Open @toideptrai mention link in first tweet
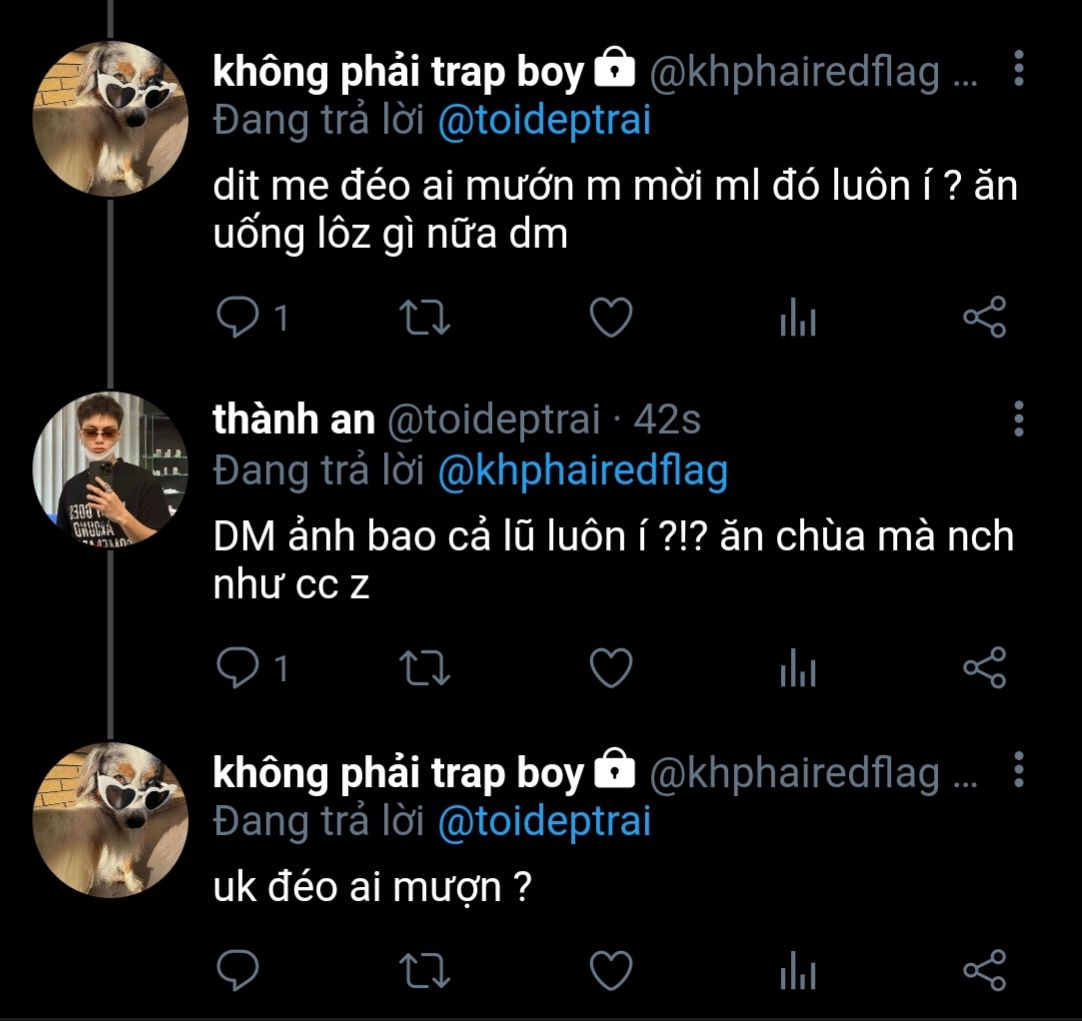 (544, 120)
